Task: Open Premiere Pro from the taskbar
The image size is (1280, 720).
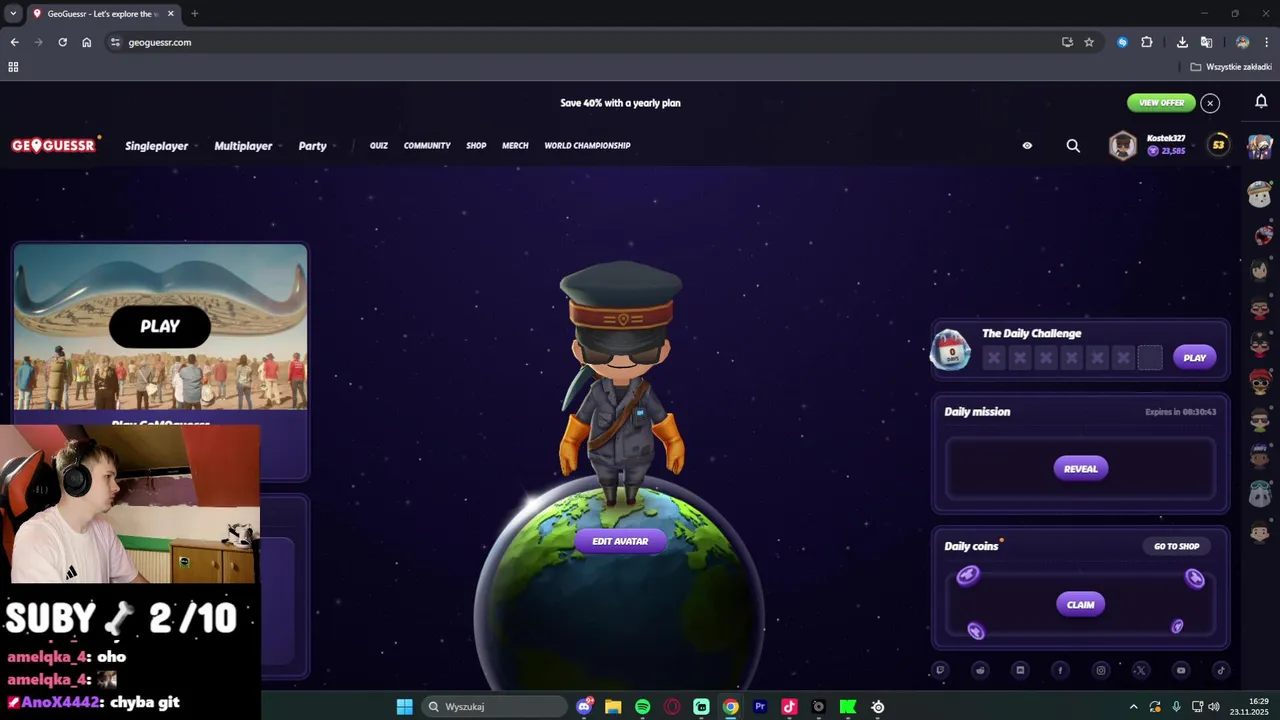Action: tap(760, 707)
